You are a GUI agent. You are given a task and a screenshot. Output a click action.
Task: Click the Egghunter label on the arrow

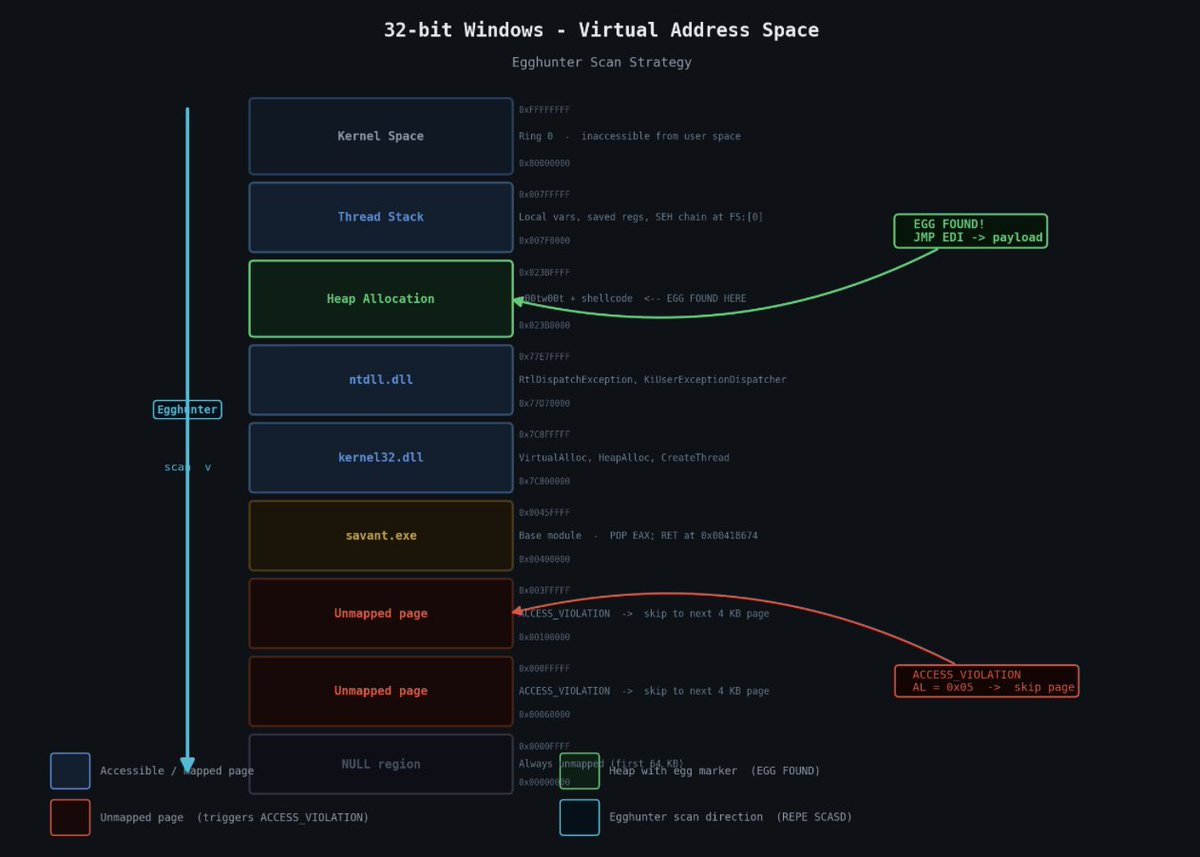(x=187, y=410)
